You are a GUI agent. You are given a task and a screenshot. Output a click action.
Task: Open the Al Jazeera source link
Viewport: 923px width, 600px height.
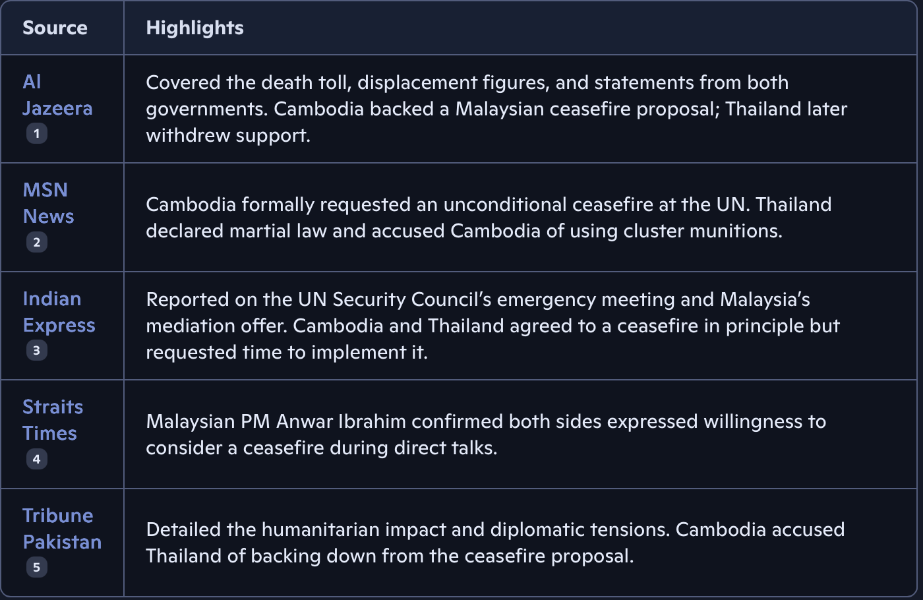57,95
